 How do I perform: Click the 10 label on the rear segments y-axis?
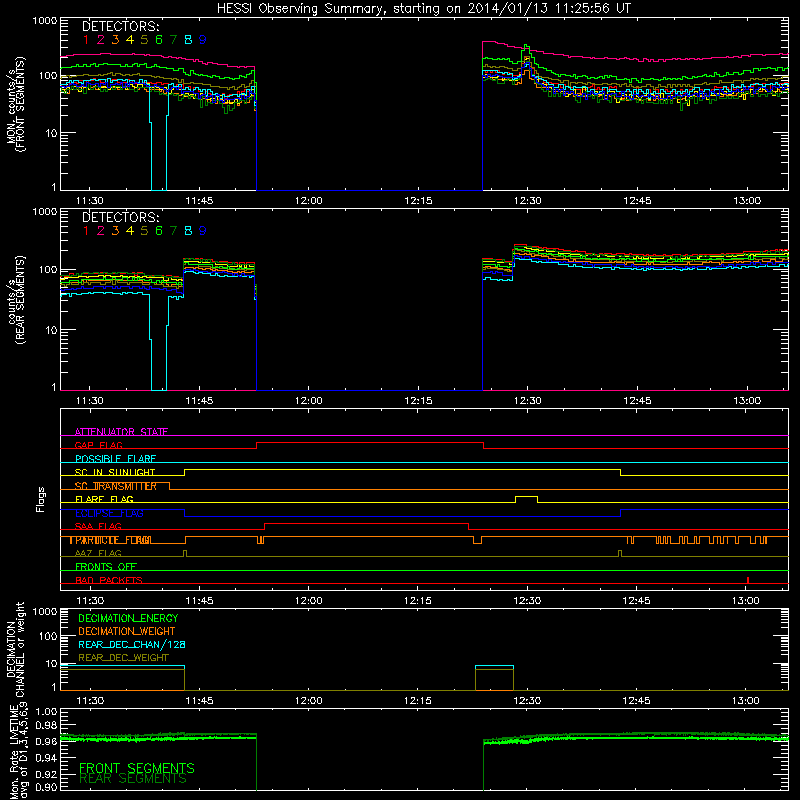click(51, 330)
